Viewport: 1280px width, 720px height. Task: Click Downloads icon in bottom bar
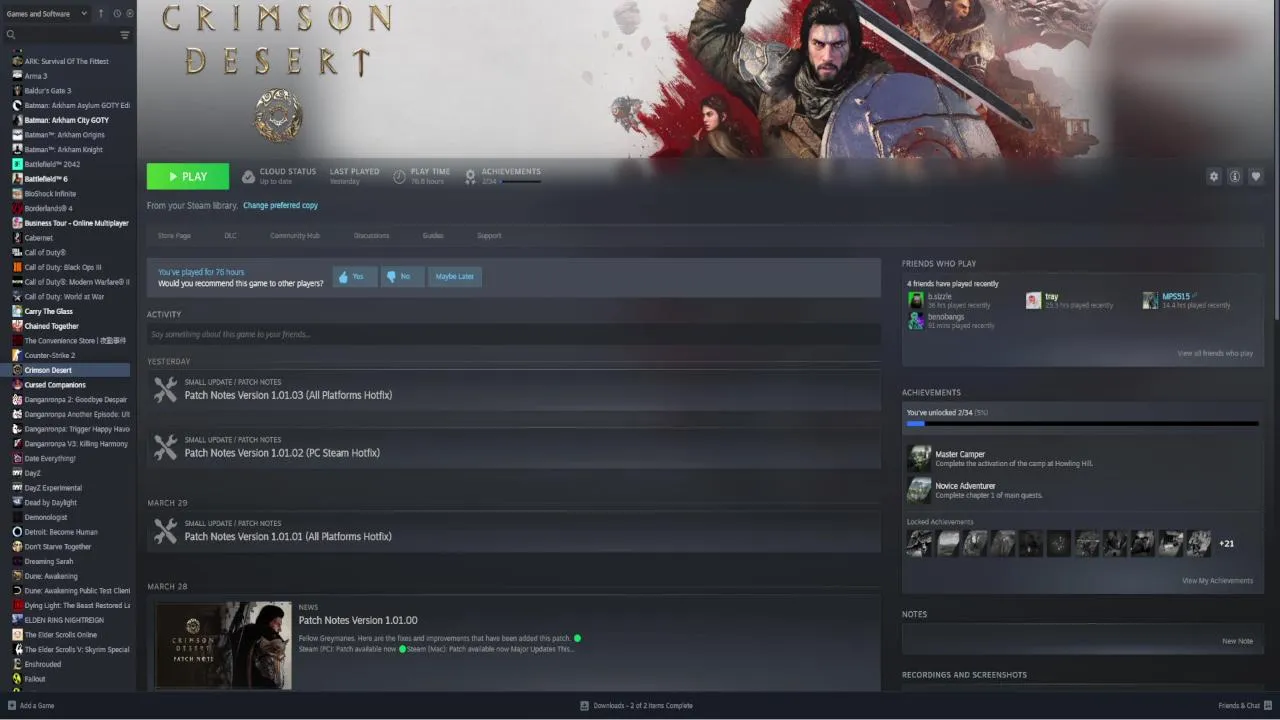pos(585,705)
